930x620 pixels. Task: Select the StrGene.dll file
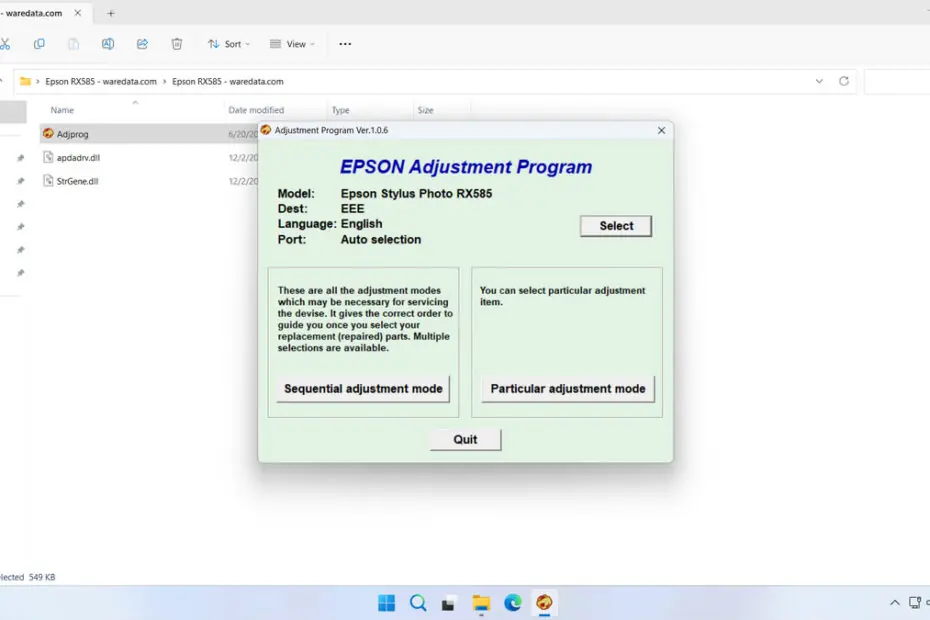pyautogui.click(x=77, y=181)
